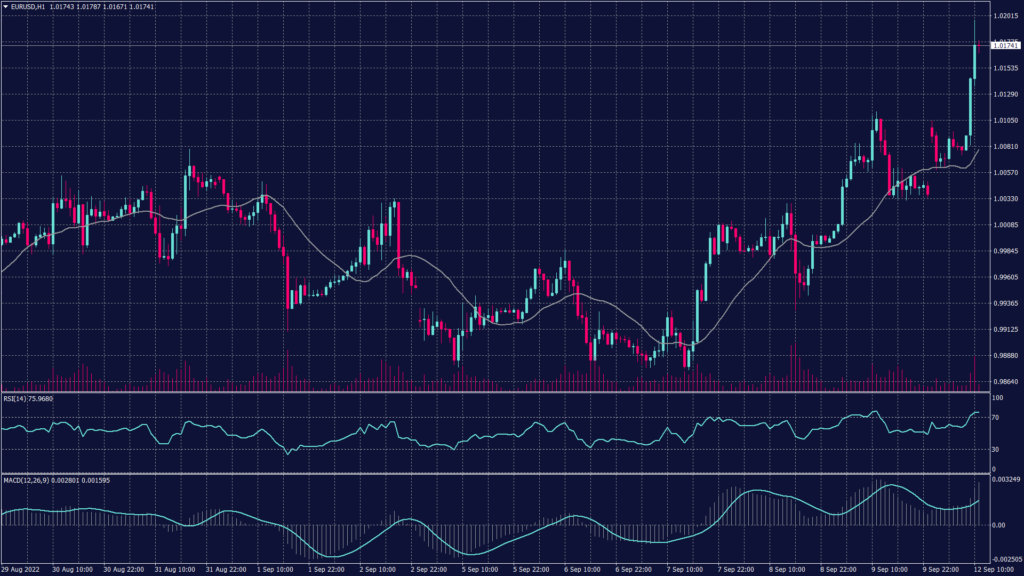
Task: Click the 0.00 level of MACD scale
Action: click(998, 523)
